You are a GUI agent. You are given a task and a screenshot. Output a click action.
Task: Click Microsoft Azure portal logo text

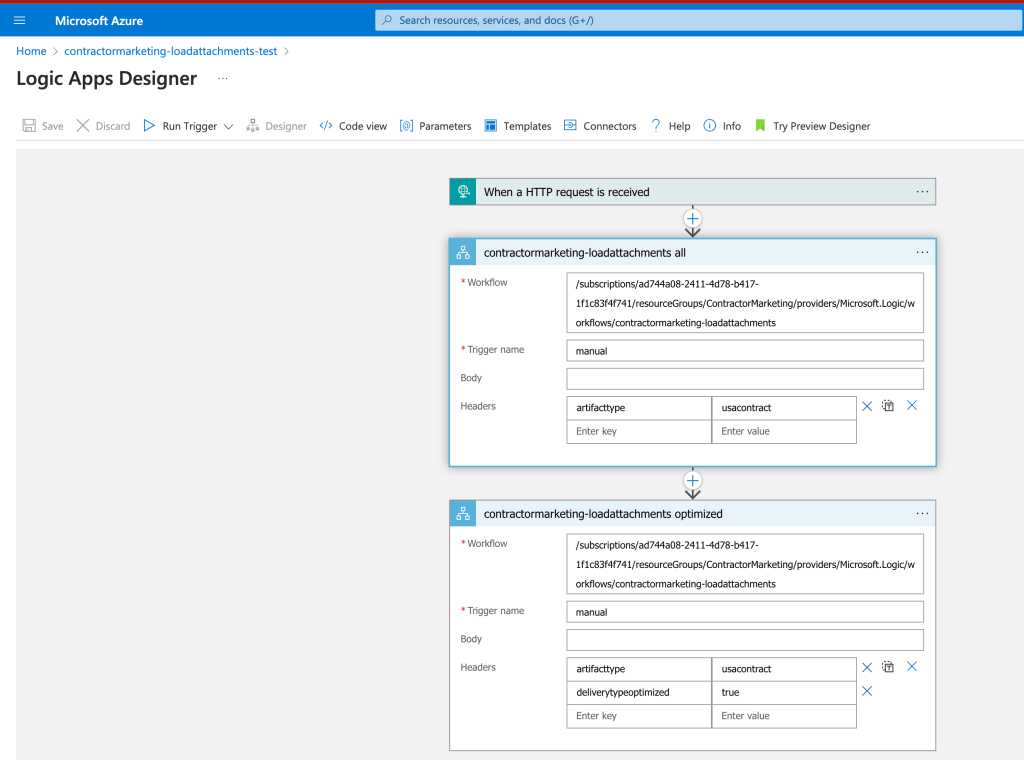pyautogui.click(x=99, y=21)
